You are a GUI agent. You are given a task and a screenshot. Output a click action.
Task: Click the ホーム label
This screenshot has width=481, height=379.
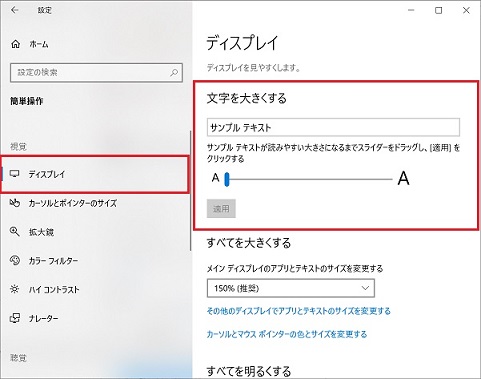click(39, 44)
